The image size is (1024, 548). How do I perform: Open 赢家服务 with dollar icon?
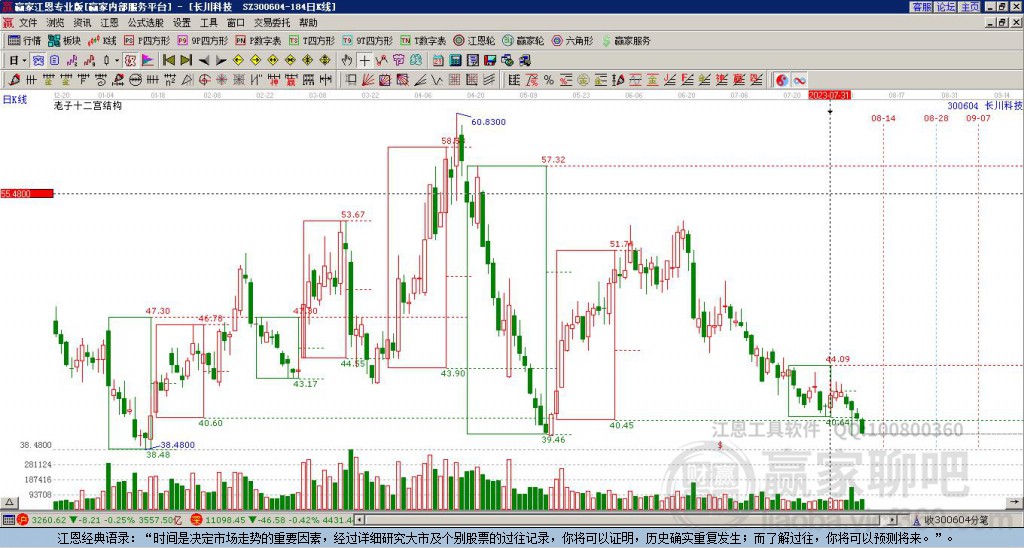[626, 40]
